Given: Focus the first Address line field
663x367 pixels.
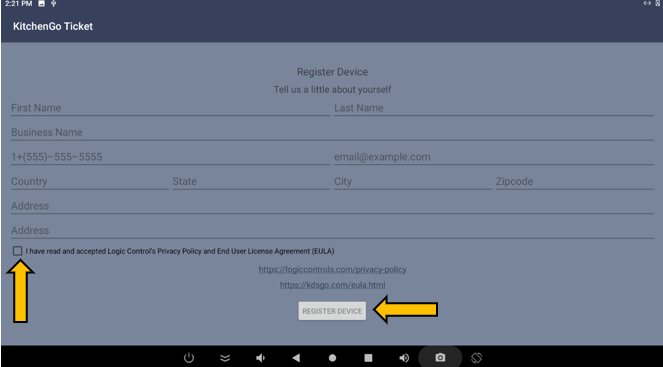Looking at the screenshot, I should click(x=332, y=206).
